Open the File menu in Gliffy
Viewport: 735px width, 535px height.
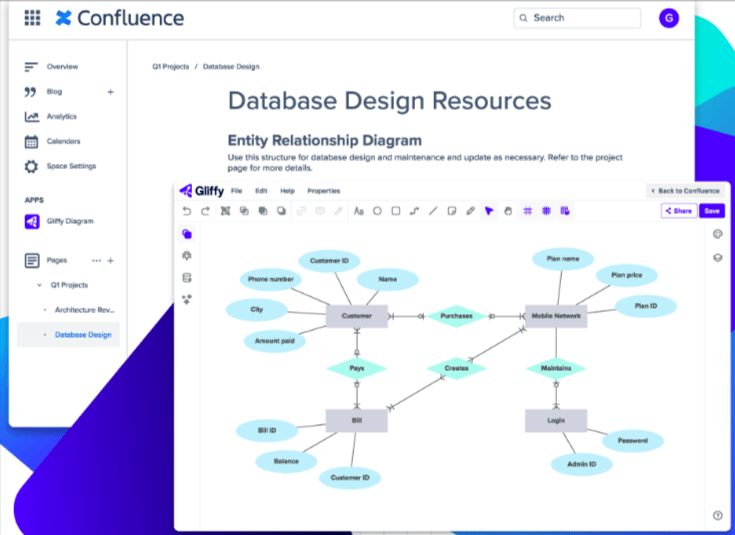237,191
